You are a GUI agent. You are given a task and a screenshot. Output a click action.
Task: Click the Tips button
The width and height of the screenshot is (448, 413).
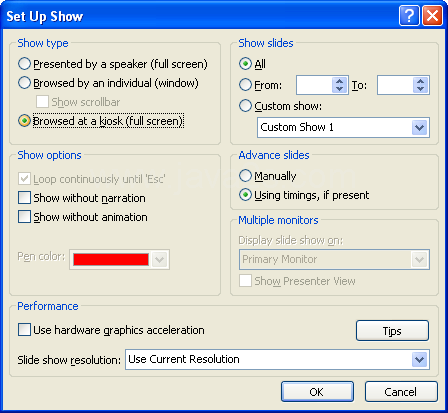[392, 331]
